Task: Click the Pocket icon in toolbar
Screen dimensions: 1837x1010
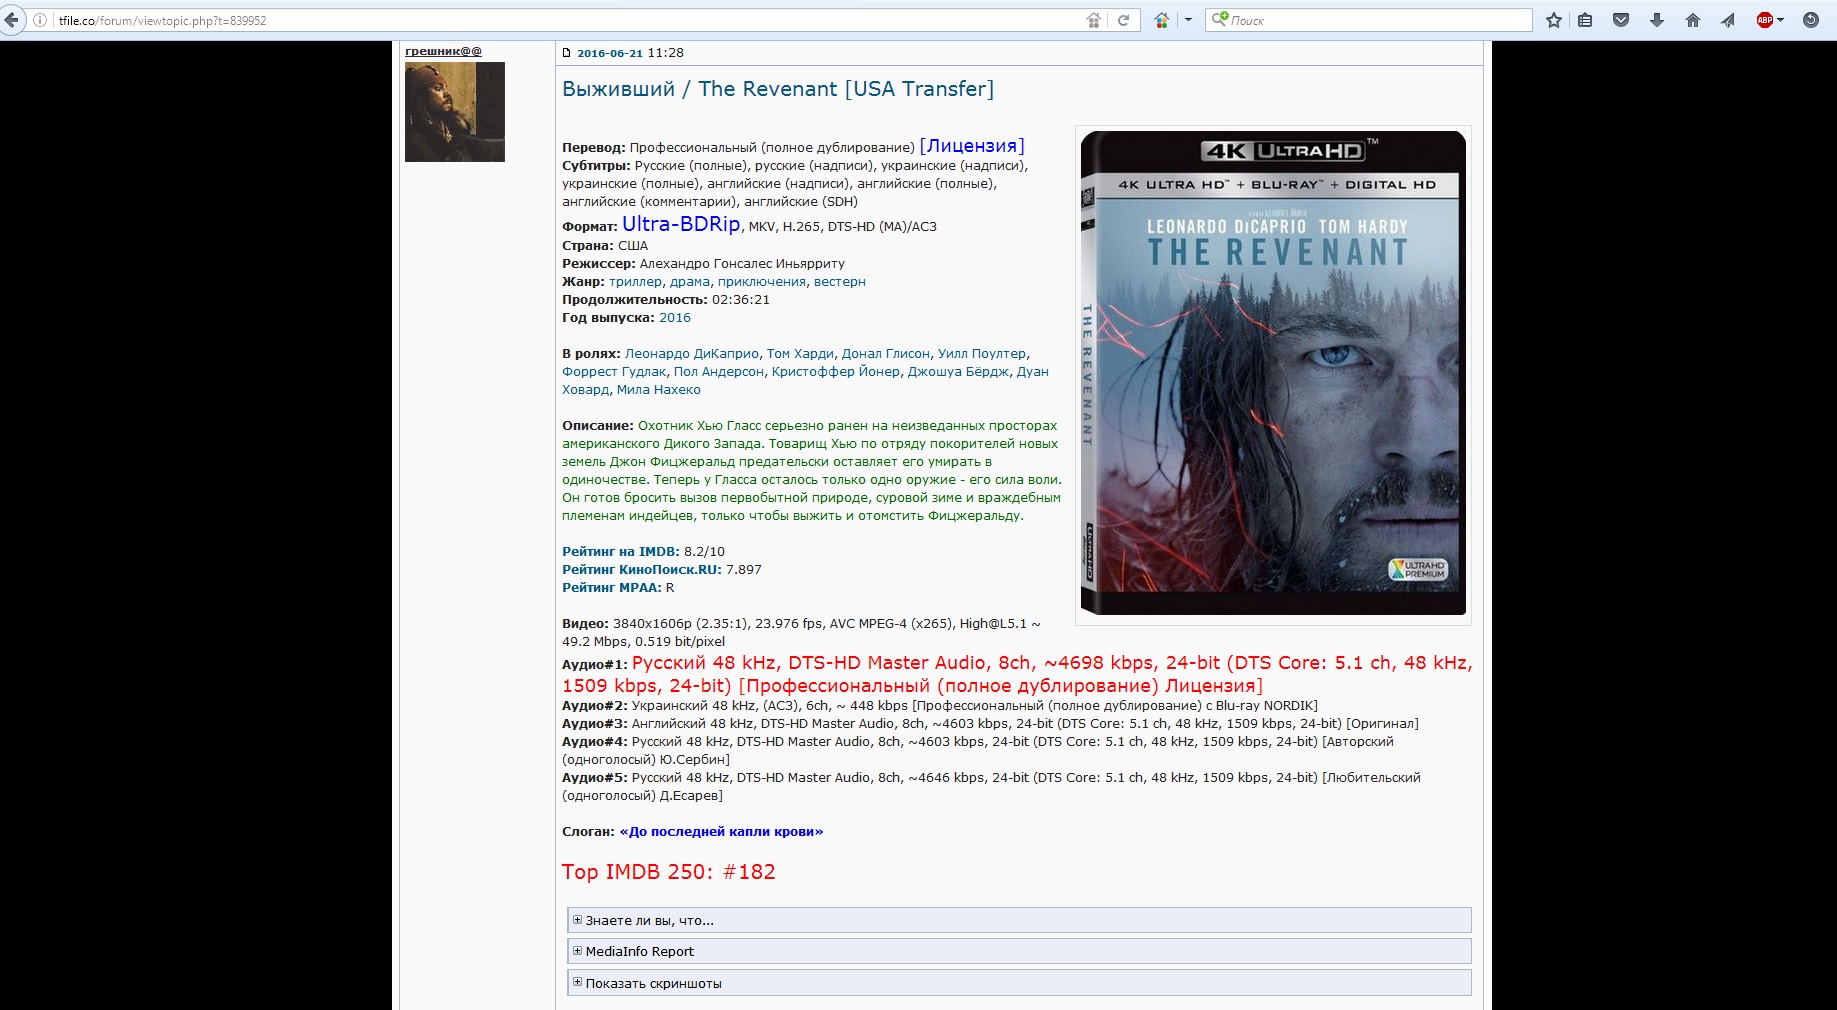Action: (x=1621, y=20)
